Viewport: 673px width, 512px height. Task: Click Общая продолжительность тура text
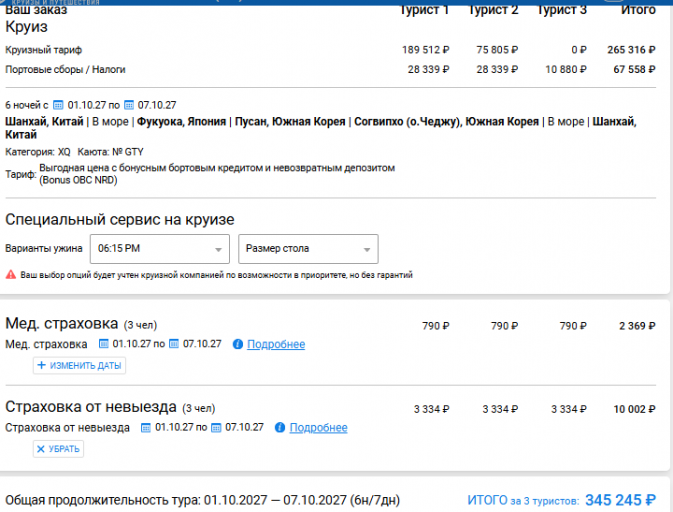tap(203, 500)
